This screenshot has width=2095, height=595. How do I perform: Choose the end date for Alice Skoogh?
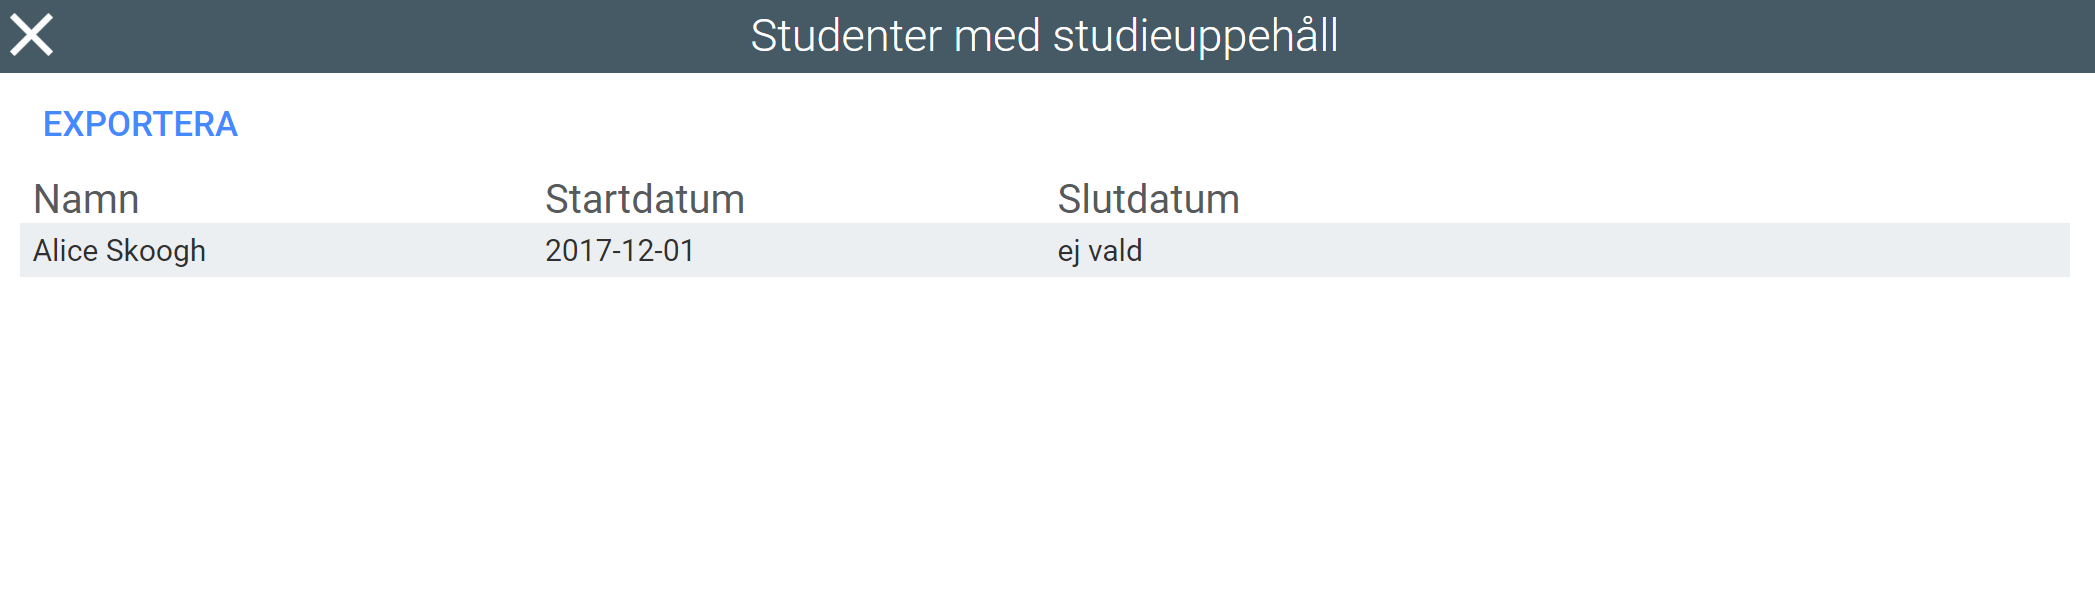point(1099,250)
